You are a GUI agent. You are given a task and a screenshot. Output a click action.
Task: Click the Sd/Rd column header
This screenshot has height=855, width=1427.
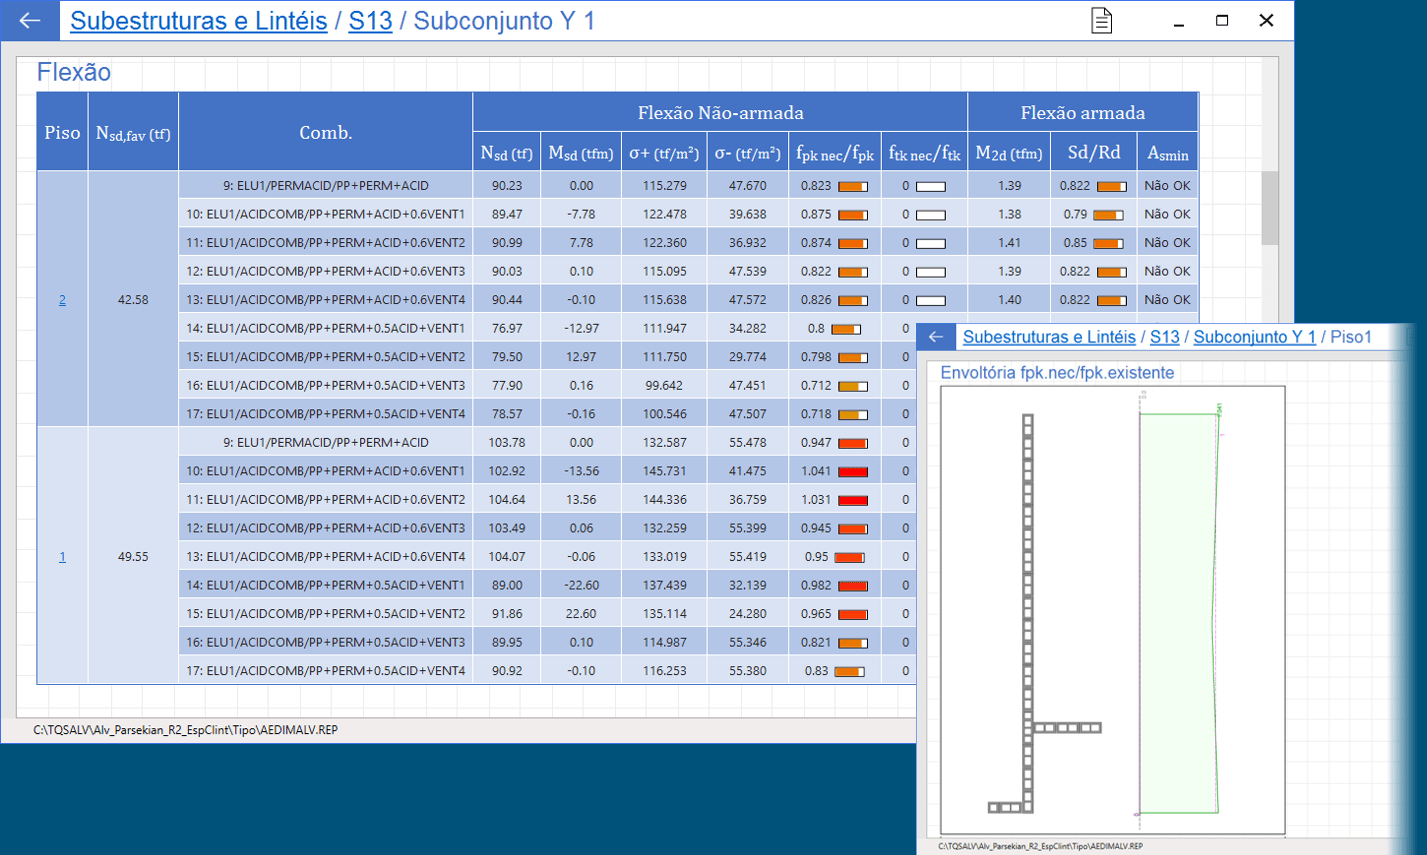point(1094,152)
